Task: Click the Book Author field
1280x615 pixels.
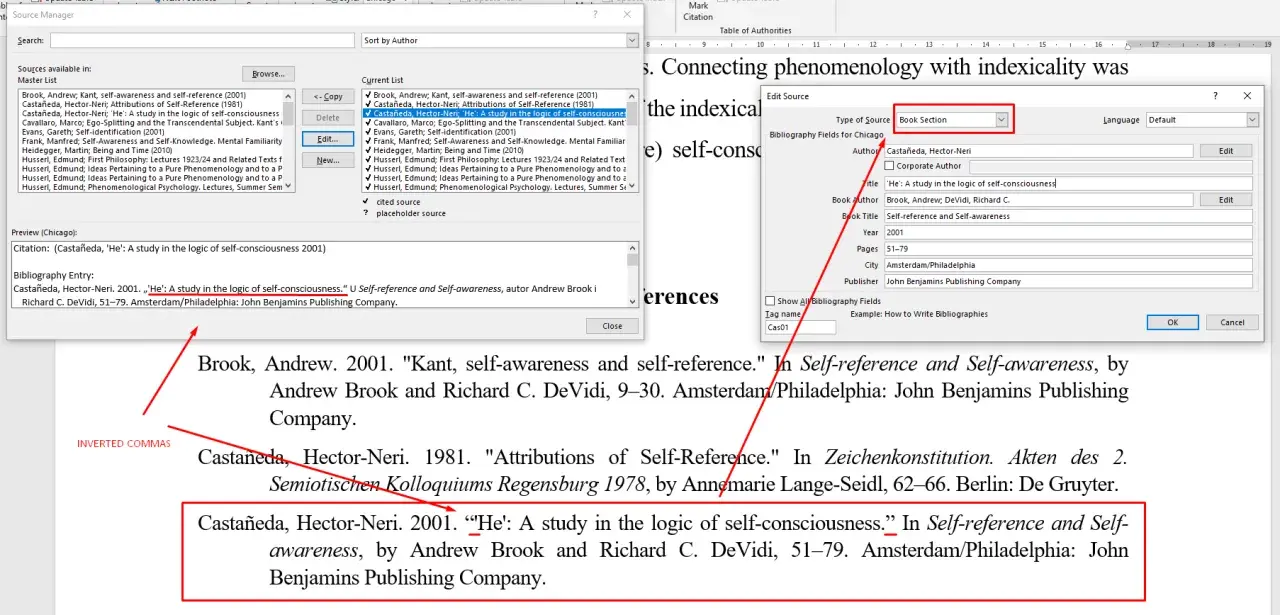Action: [x=1038, y=200]
